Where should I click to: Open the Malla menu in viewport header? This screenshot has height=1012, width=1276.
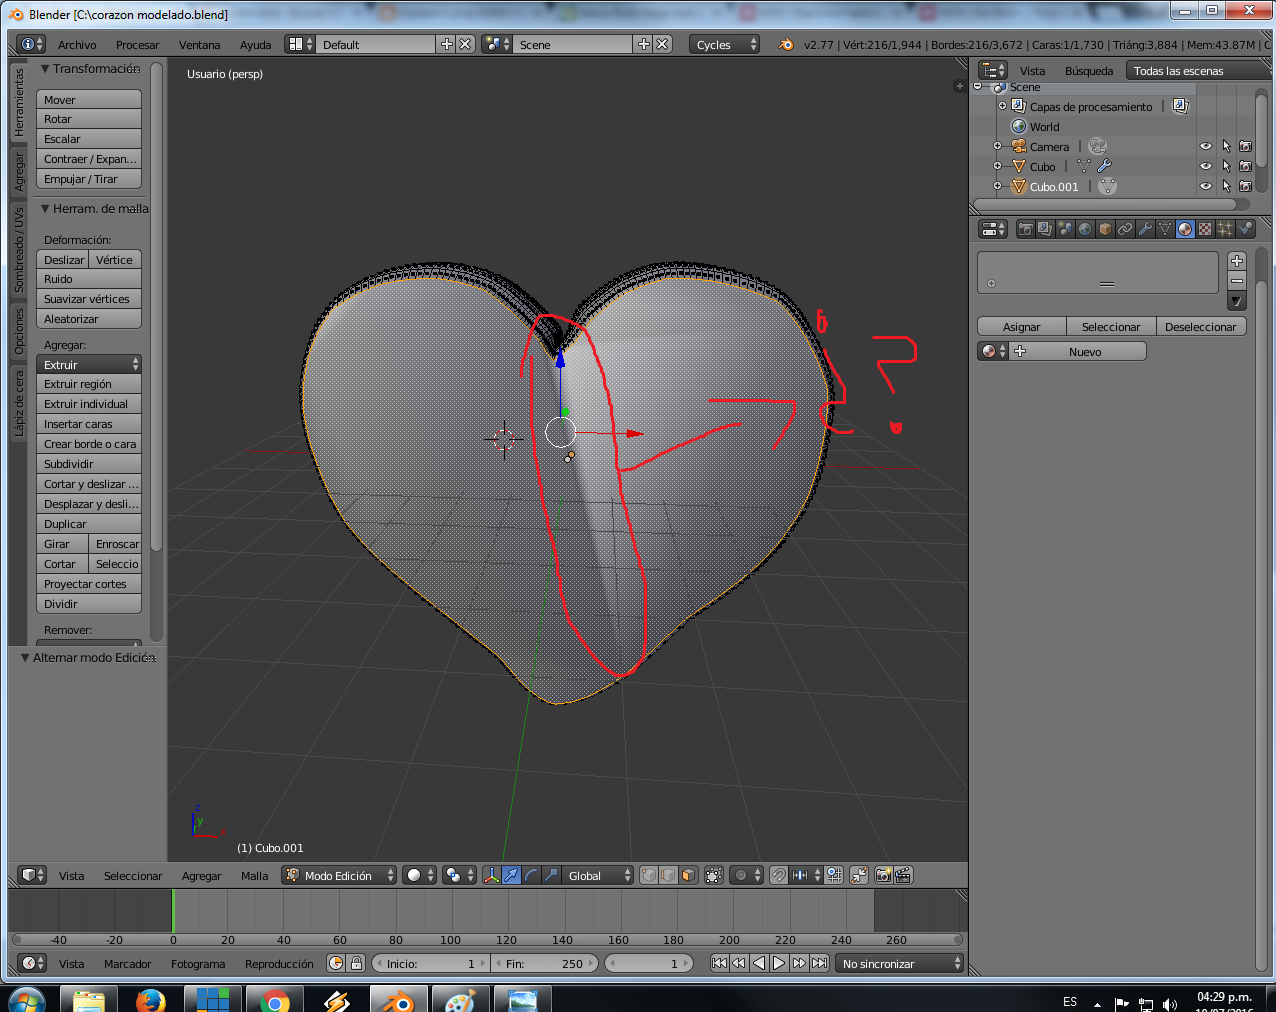tap(254, 875)
